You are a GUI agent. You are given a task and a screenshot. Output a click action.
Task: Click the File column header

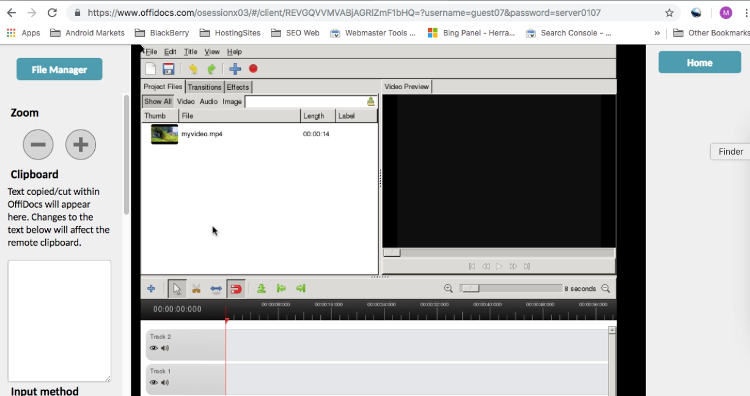(240, 116)
